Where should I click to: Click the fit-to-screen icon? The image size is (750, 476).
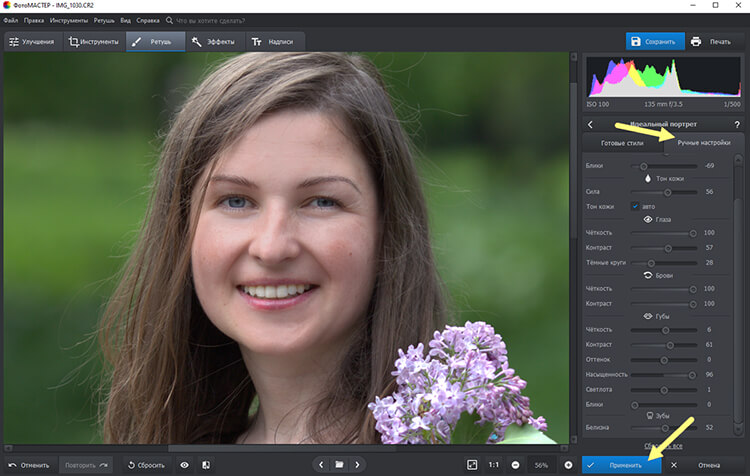(472, 465)
